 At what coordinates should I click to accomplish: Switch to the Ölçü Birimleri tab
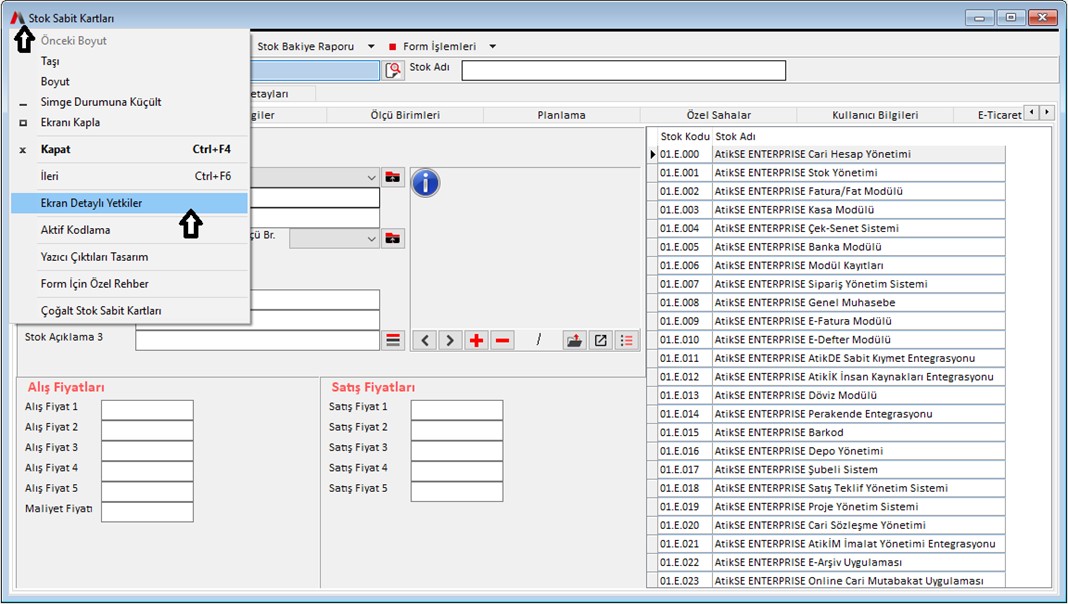pos(405,115)
